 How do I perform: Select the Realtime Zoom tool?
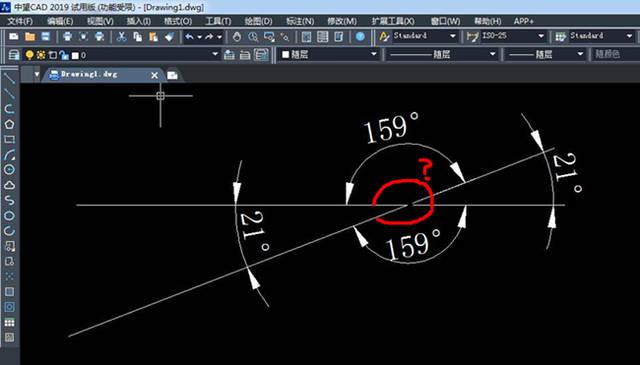(253, 37)
